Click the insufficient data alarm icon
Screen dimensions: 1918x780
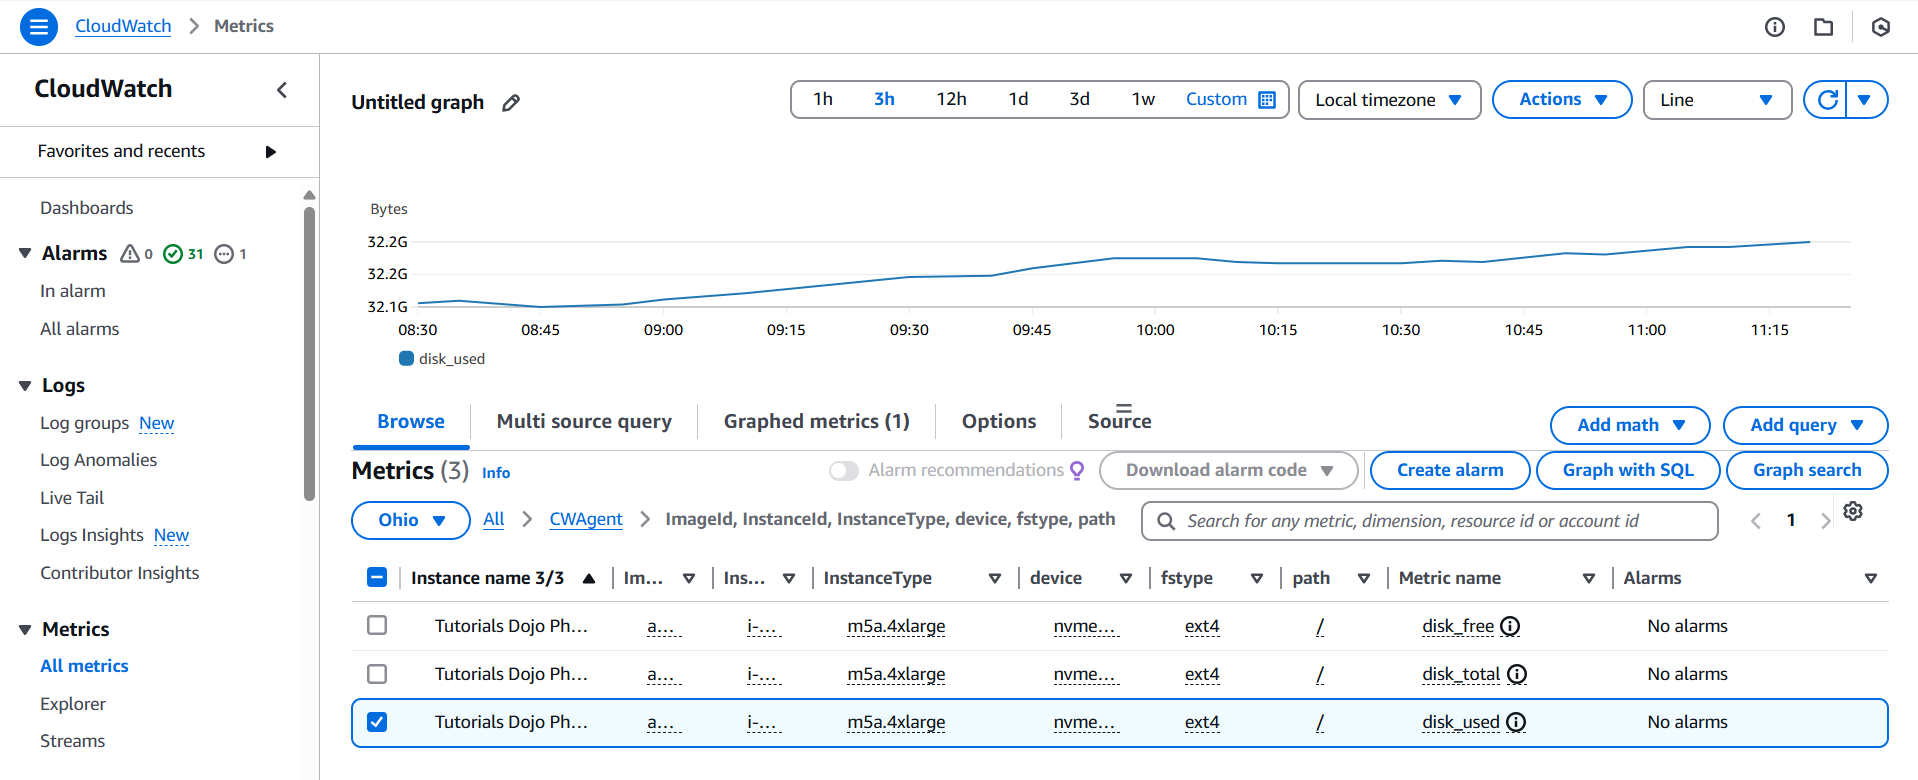(225, 254)
